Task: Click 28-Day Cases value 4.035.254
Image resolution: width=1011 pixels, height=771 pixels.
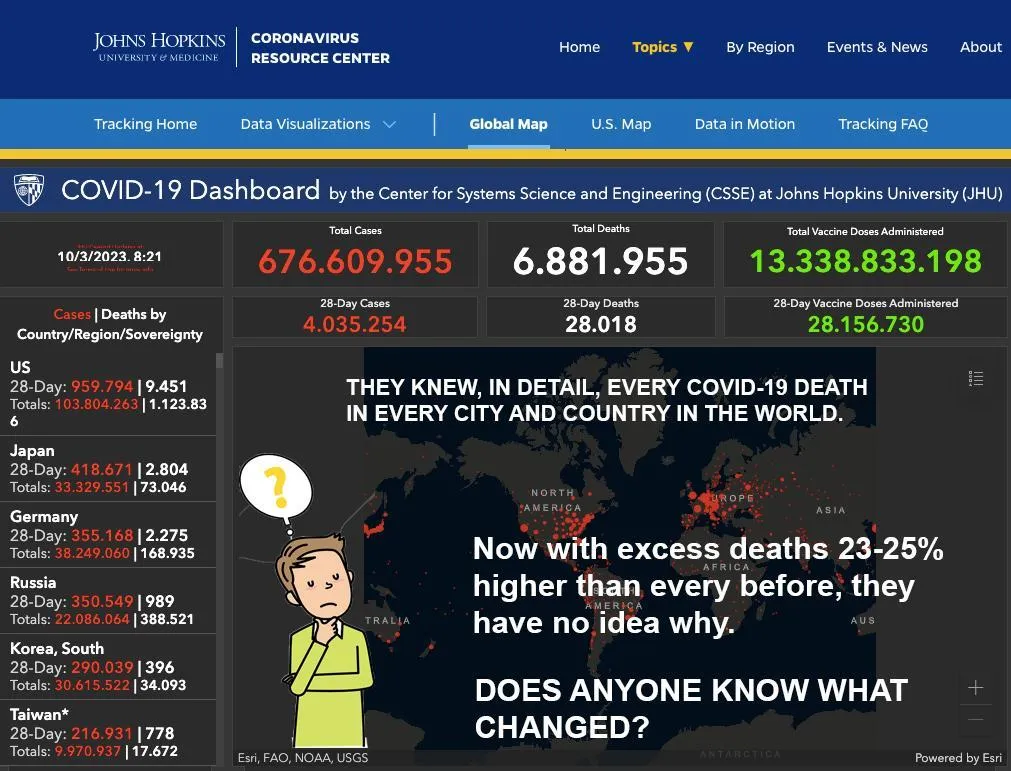Action: 355,324
